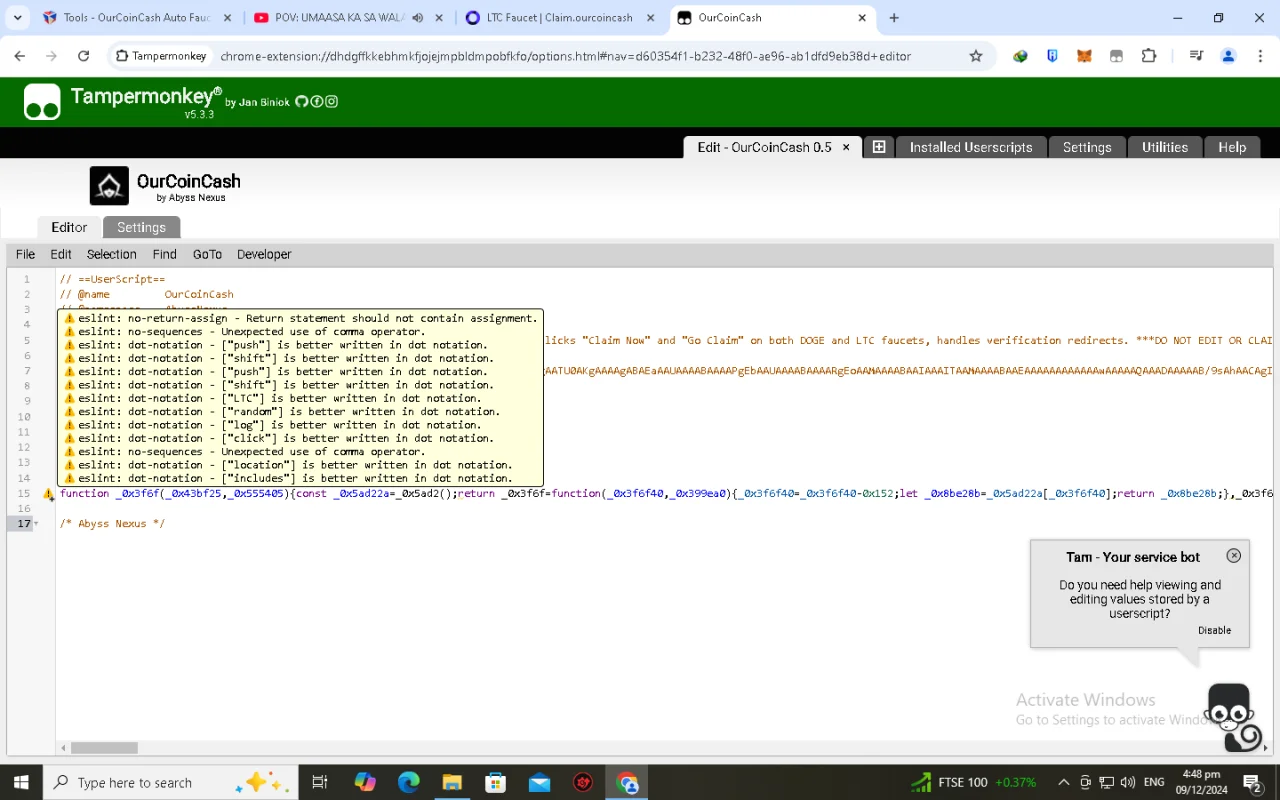The height and width of the screenshot is (800, 1280).
Task: Click the address bar URL
Action: click(565, 56)
